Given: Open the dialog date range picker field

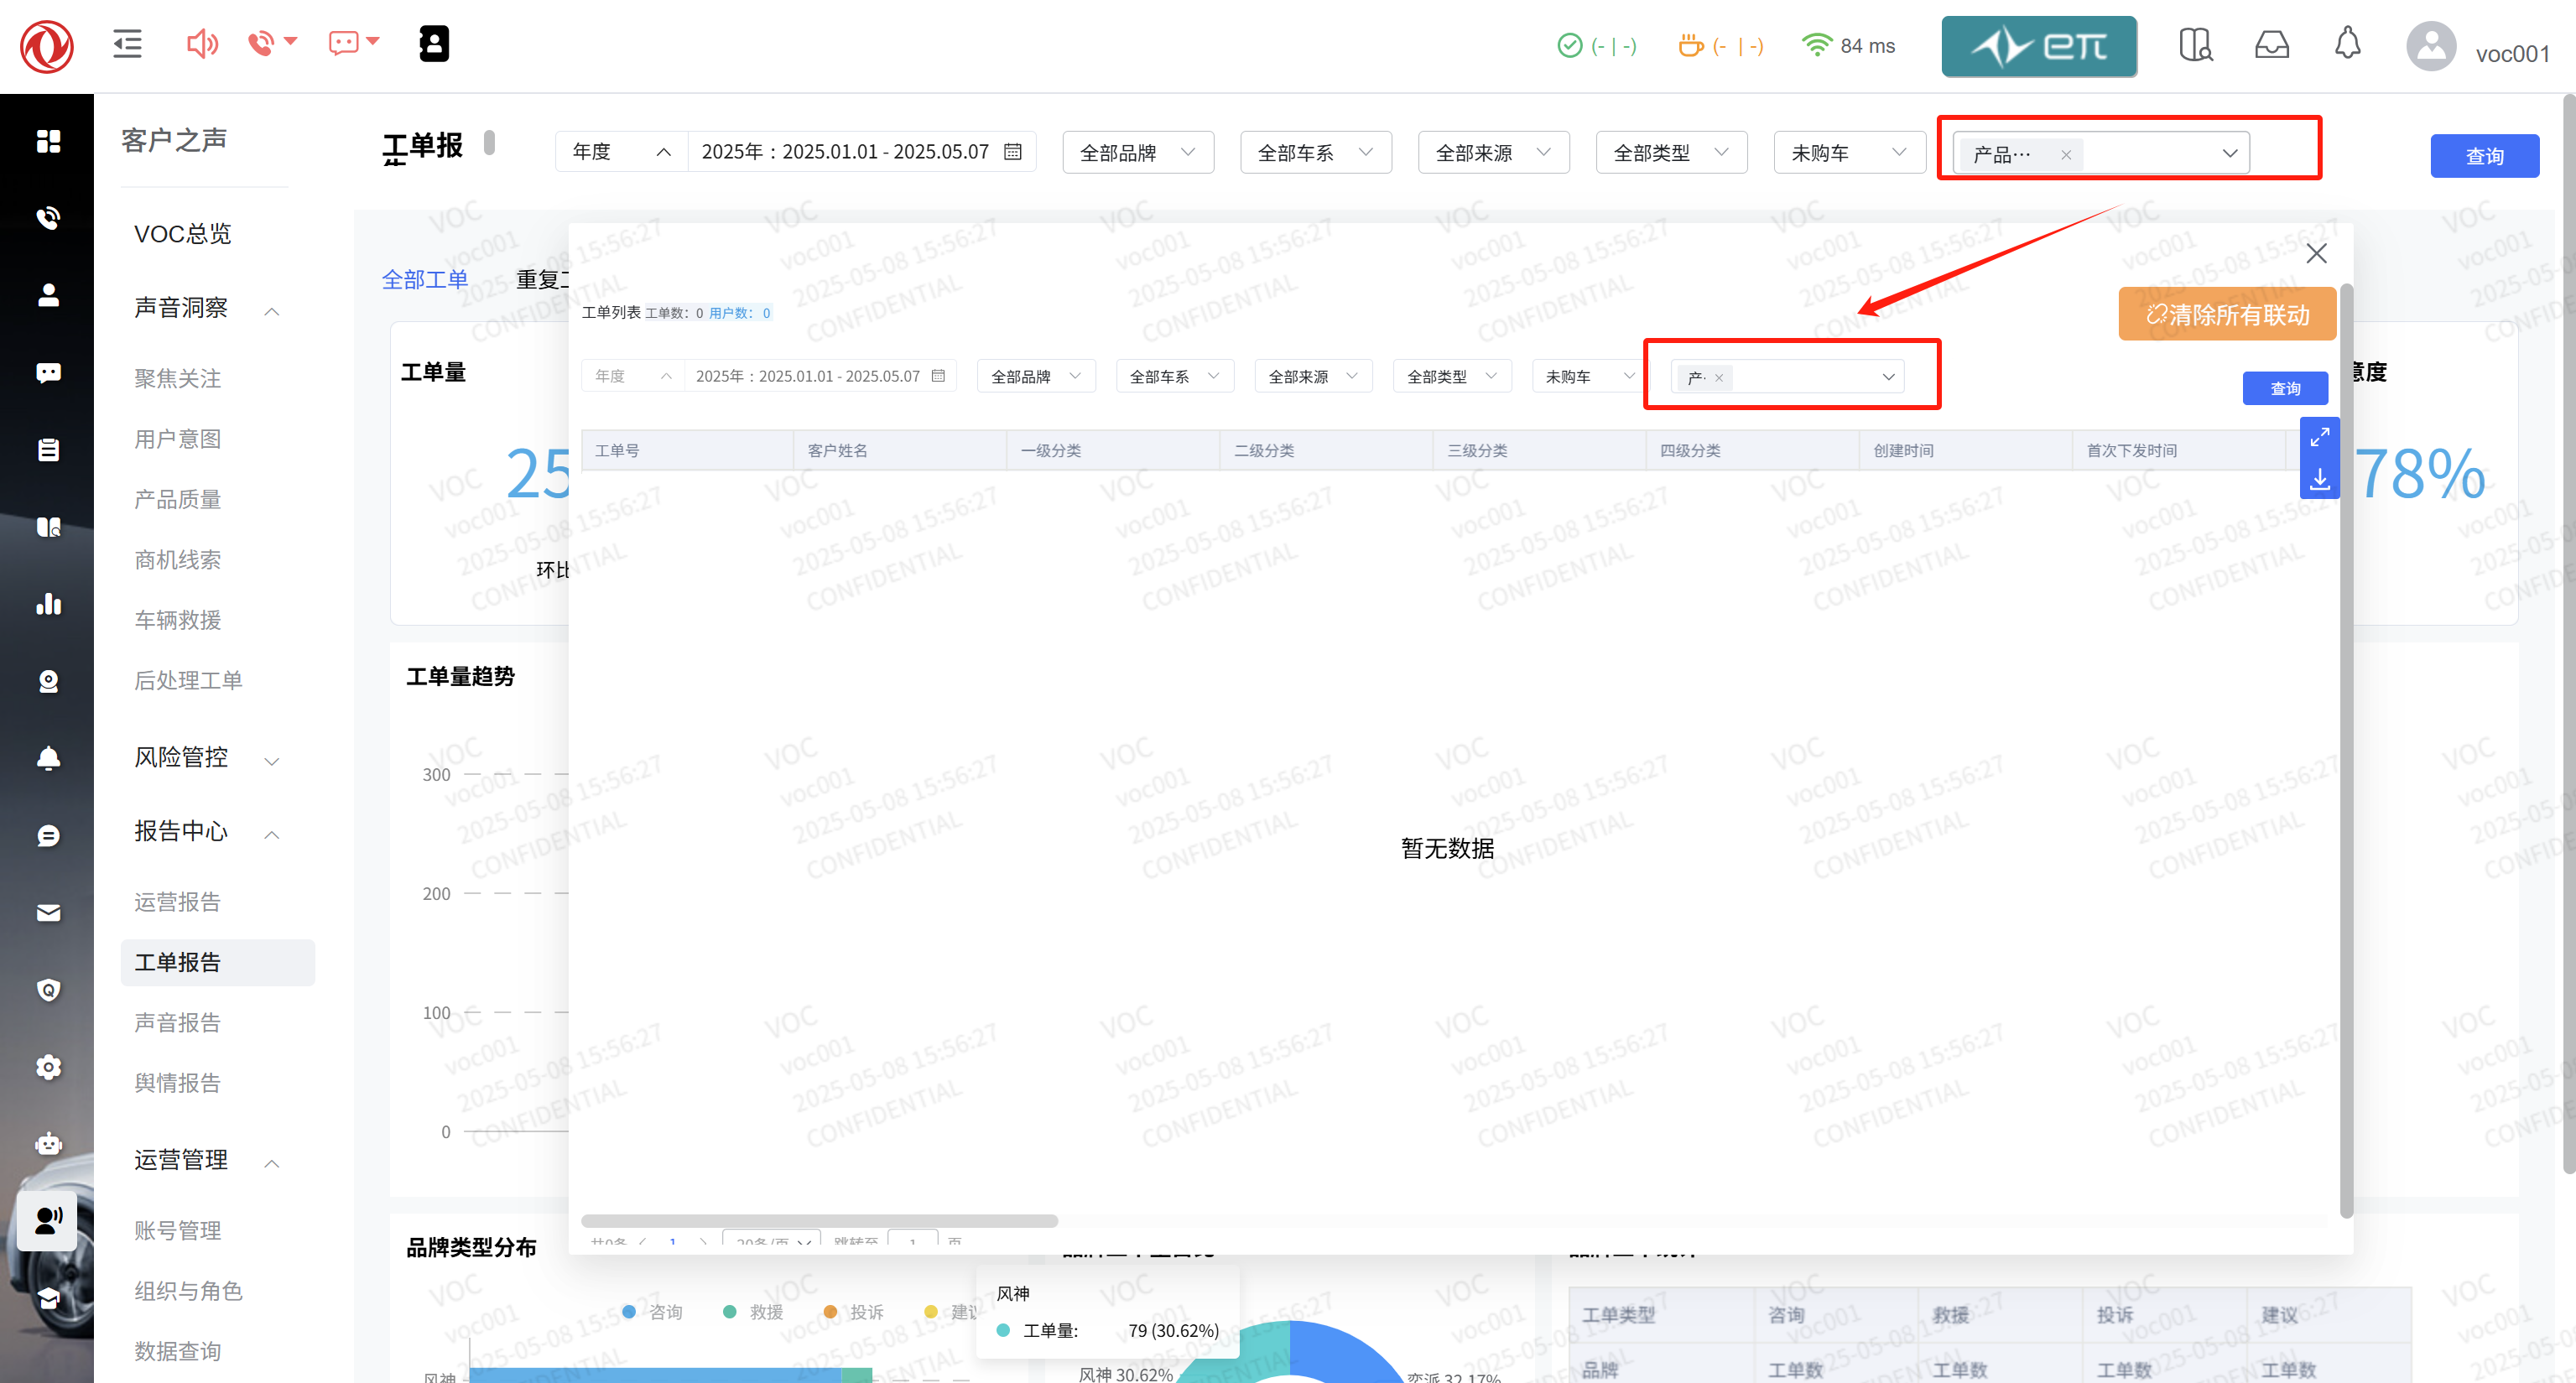Looking at the screenshot, I should (820, 376).
